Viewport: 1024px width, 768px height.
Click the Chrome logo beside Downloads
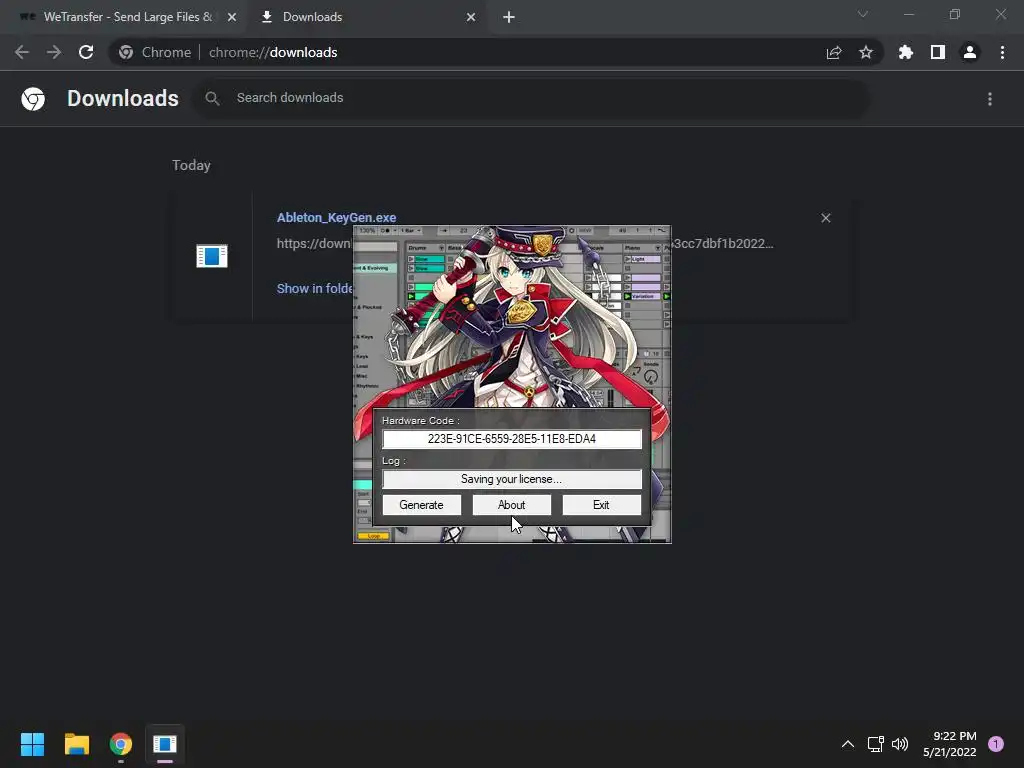tap(33, 99)
